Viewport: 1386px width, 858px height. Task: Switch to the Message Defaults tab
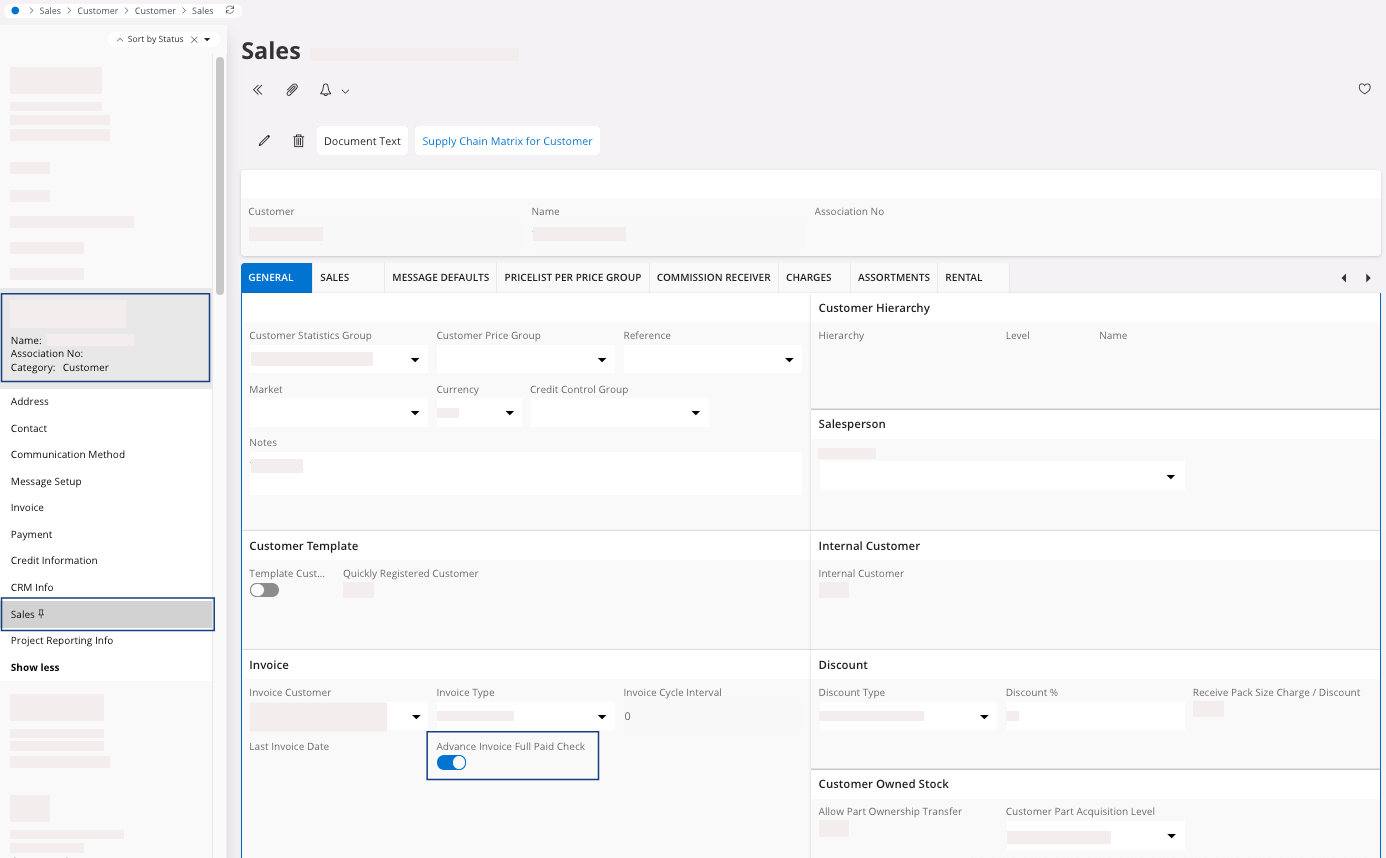pyautogui.click(x=440, y=277)
